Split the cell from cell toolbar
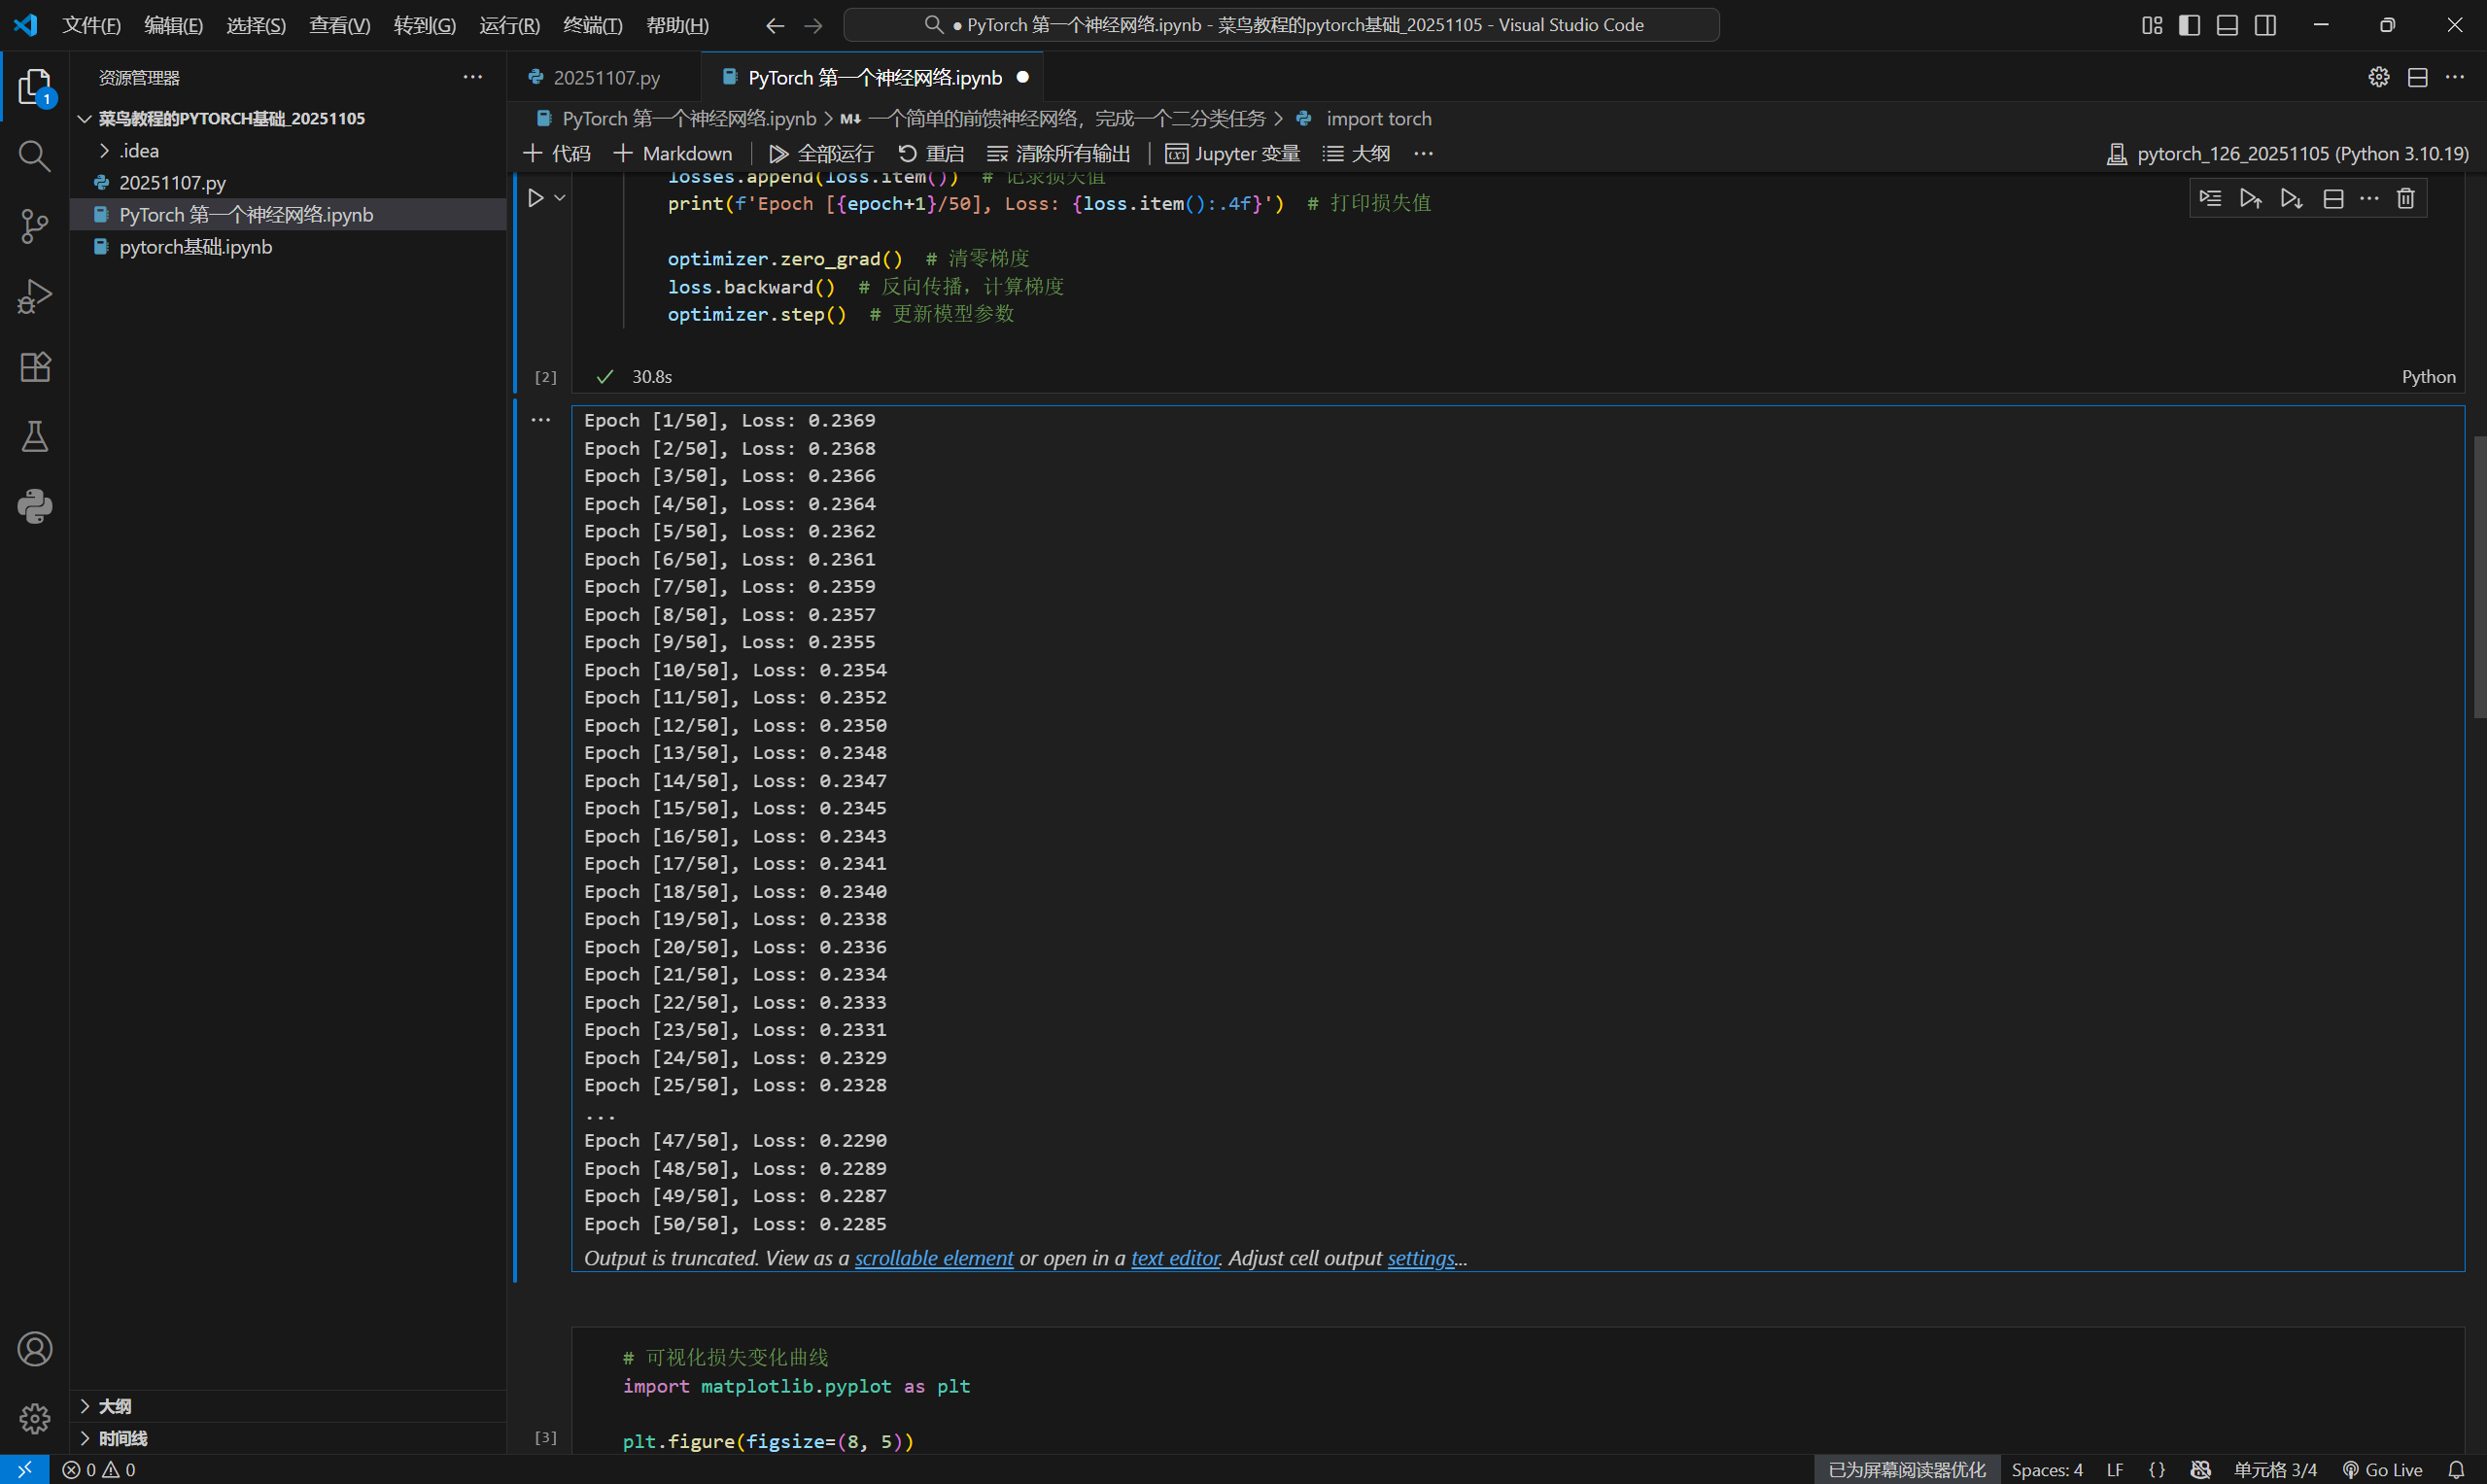Screen dimensions: 2487x1484 click(x=2333, y=198)
